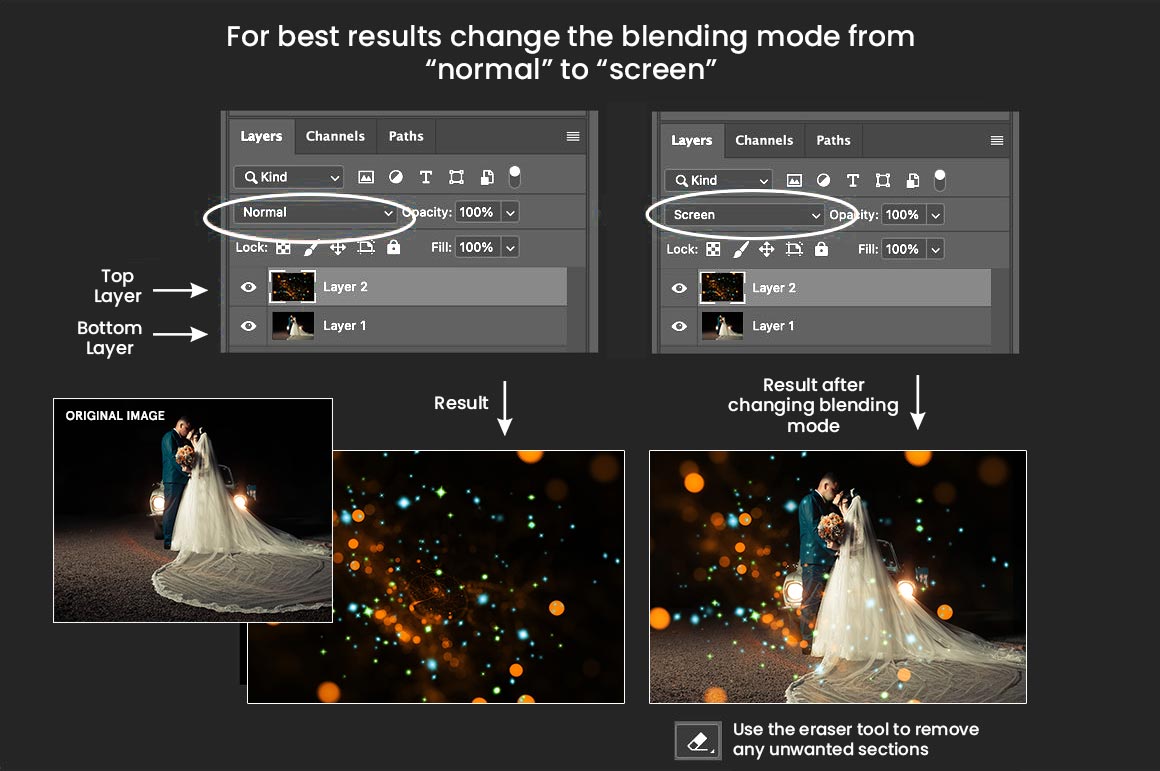This screenshot has width=1160, height=771.
Task: Expand the Kind filter dropdown in the Screen-mode panel
Action: 719,180
